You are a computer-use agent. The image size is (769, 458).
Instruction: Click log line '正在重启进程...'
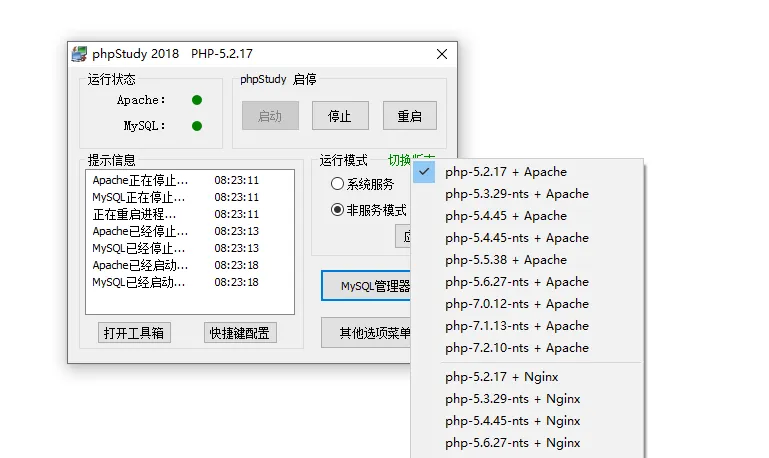(176, 214)
